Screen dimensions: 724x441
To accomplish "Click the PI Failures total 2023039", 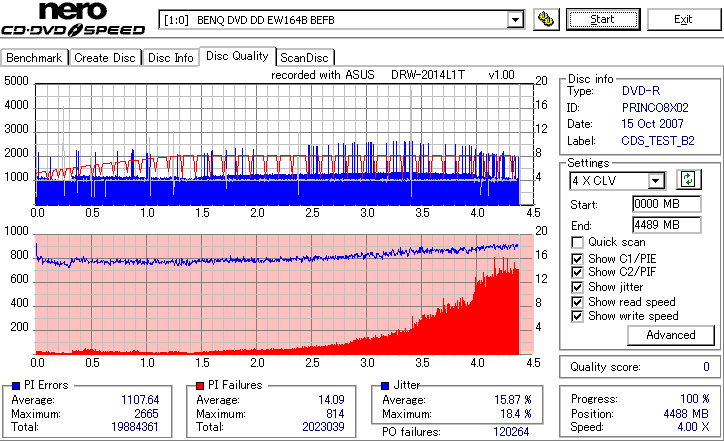I will click(323, 427).
